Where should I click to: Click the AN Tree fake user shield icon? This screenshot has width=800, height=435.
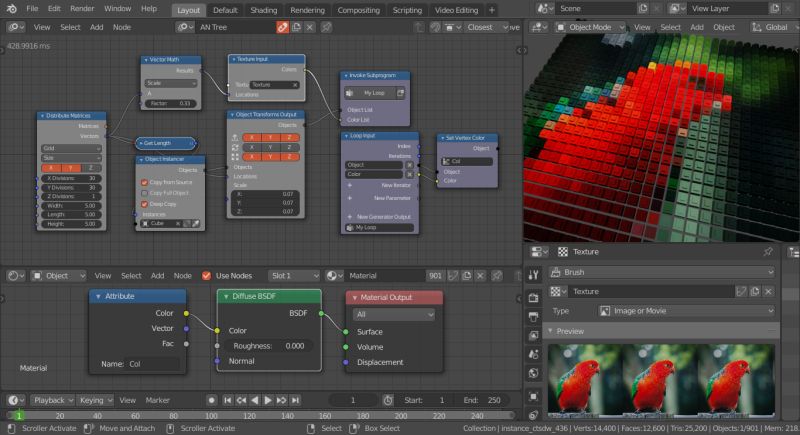[x=282, y=27]
